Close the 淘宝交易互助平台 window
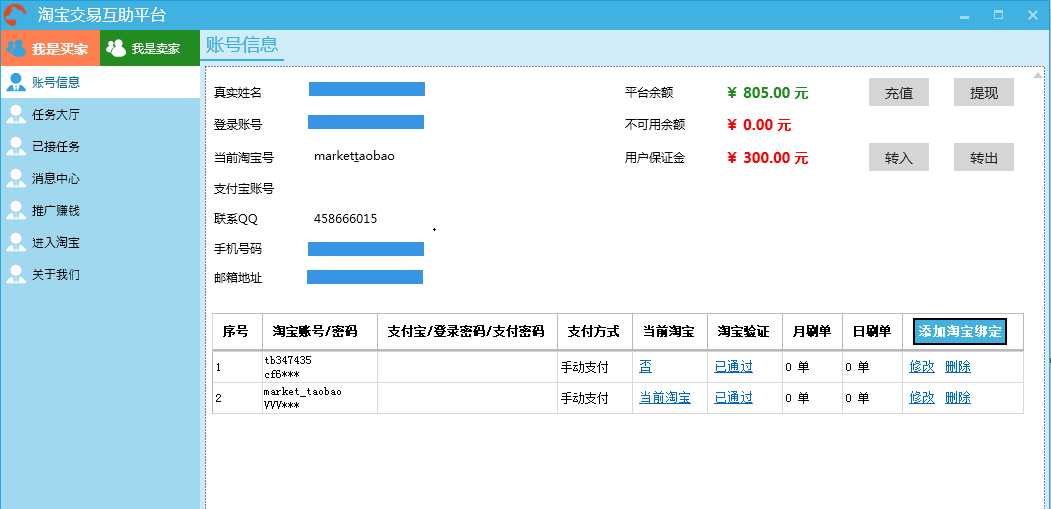 pyautogui.click(x=1033, y=15)
